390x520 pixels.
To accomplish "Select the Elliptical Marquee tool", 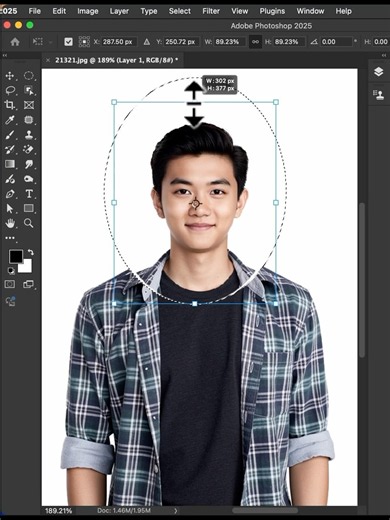I will [x=29, y=76].
